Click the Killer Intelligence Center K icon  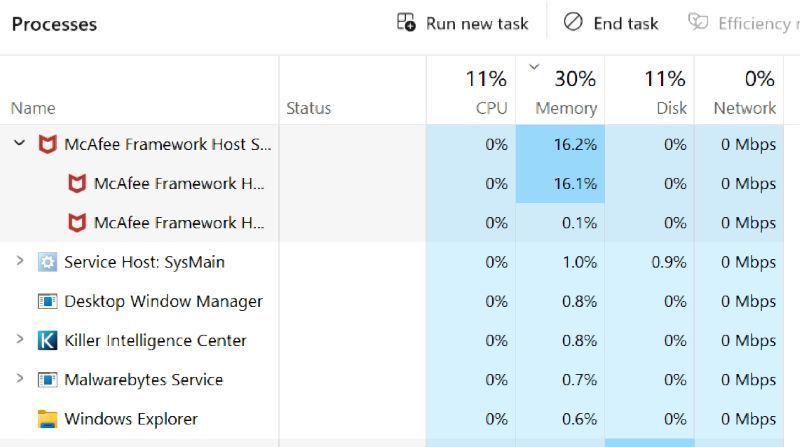[47, 341]
